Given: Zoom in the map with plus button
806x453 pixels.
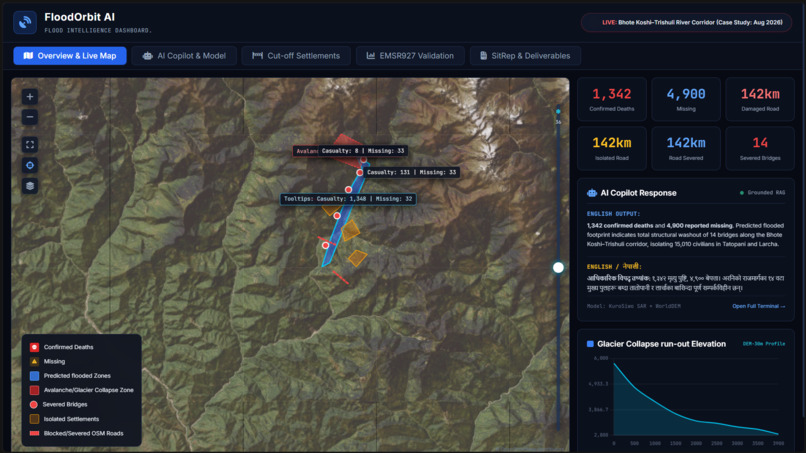Looking at the screenshot, I should (x=30, y=97).
